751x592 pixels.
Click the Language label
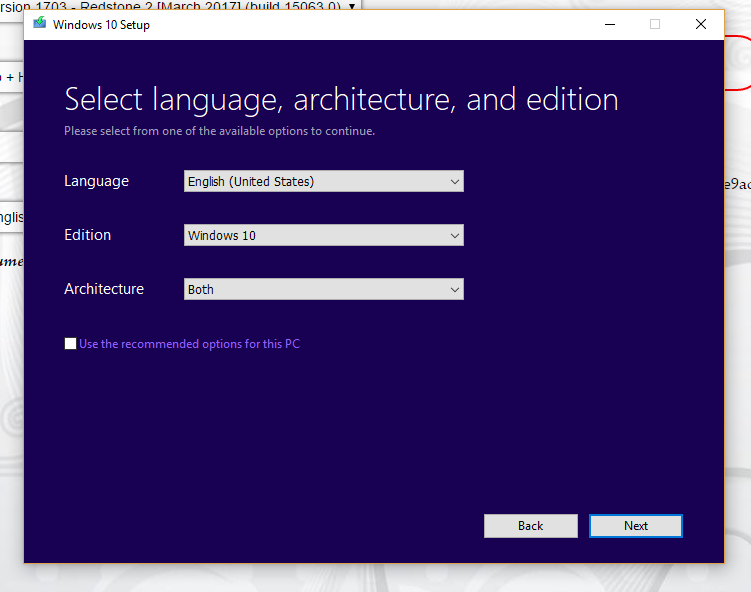(96, 182)
